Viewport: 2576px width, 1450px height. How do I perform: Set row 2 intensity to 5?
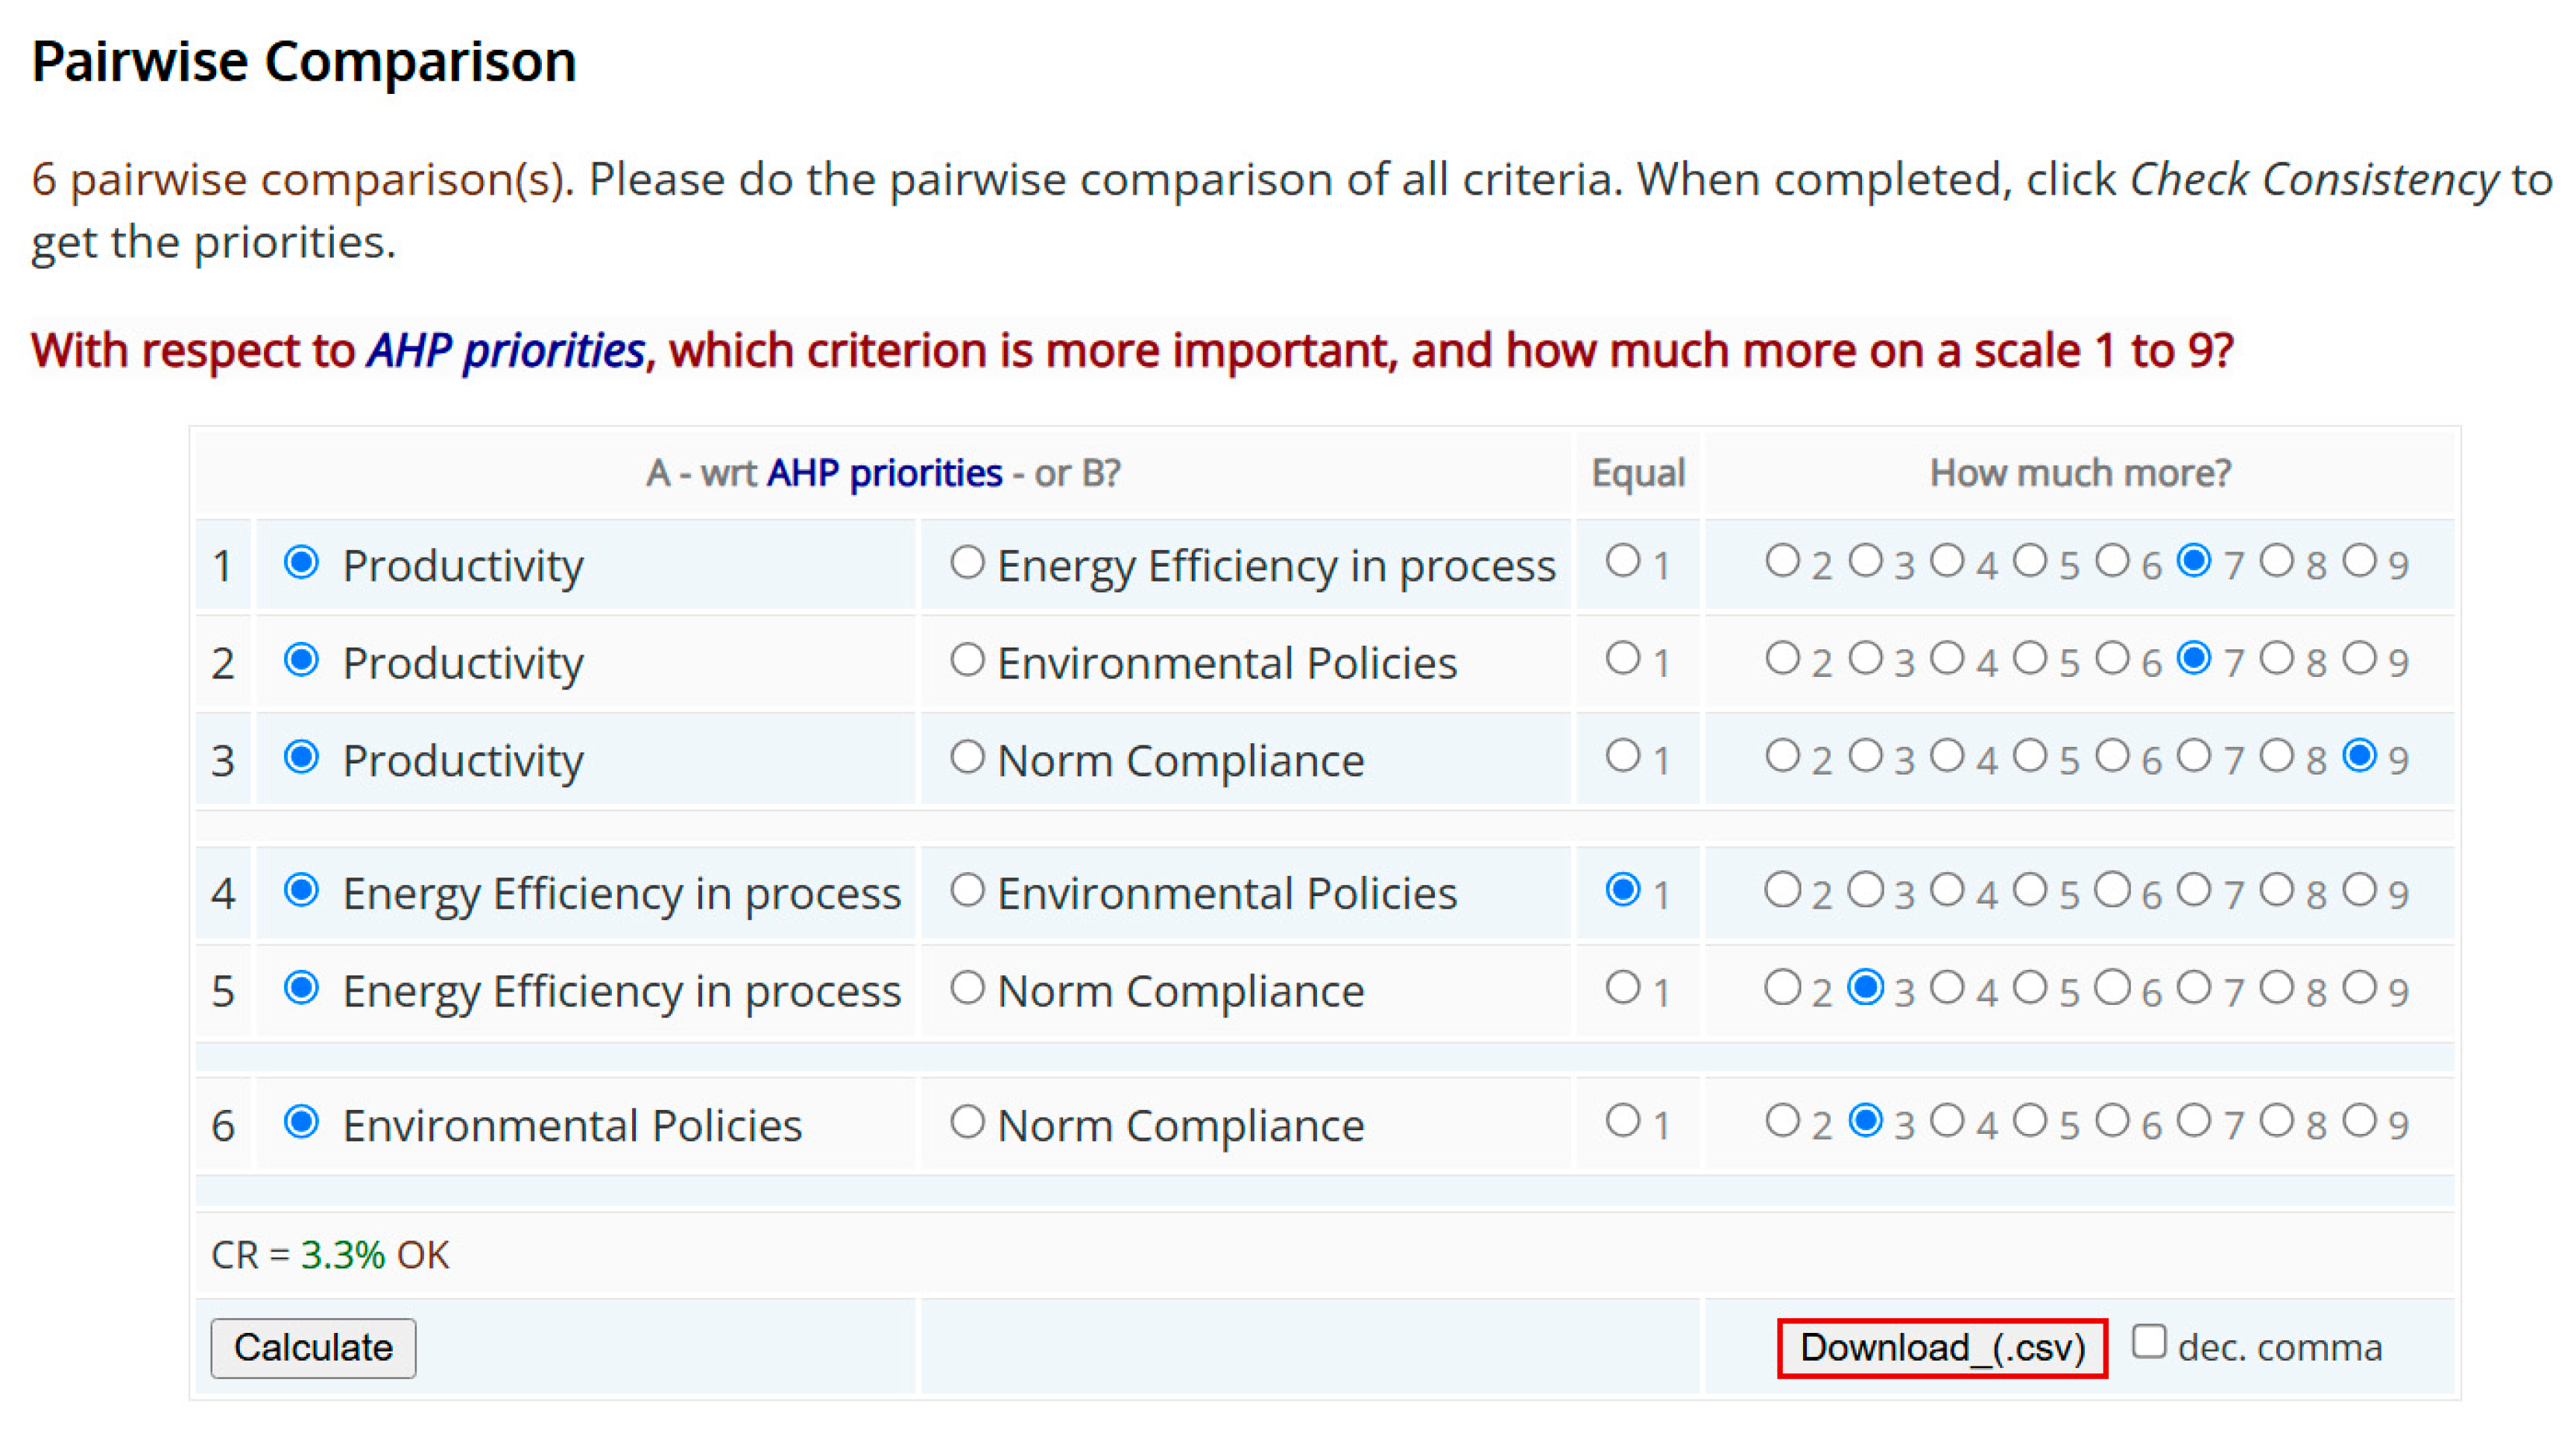click(x=2030, y=659)
